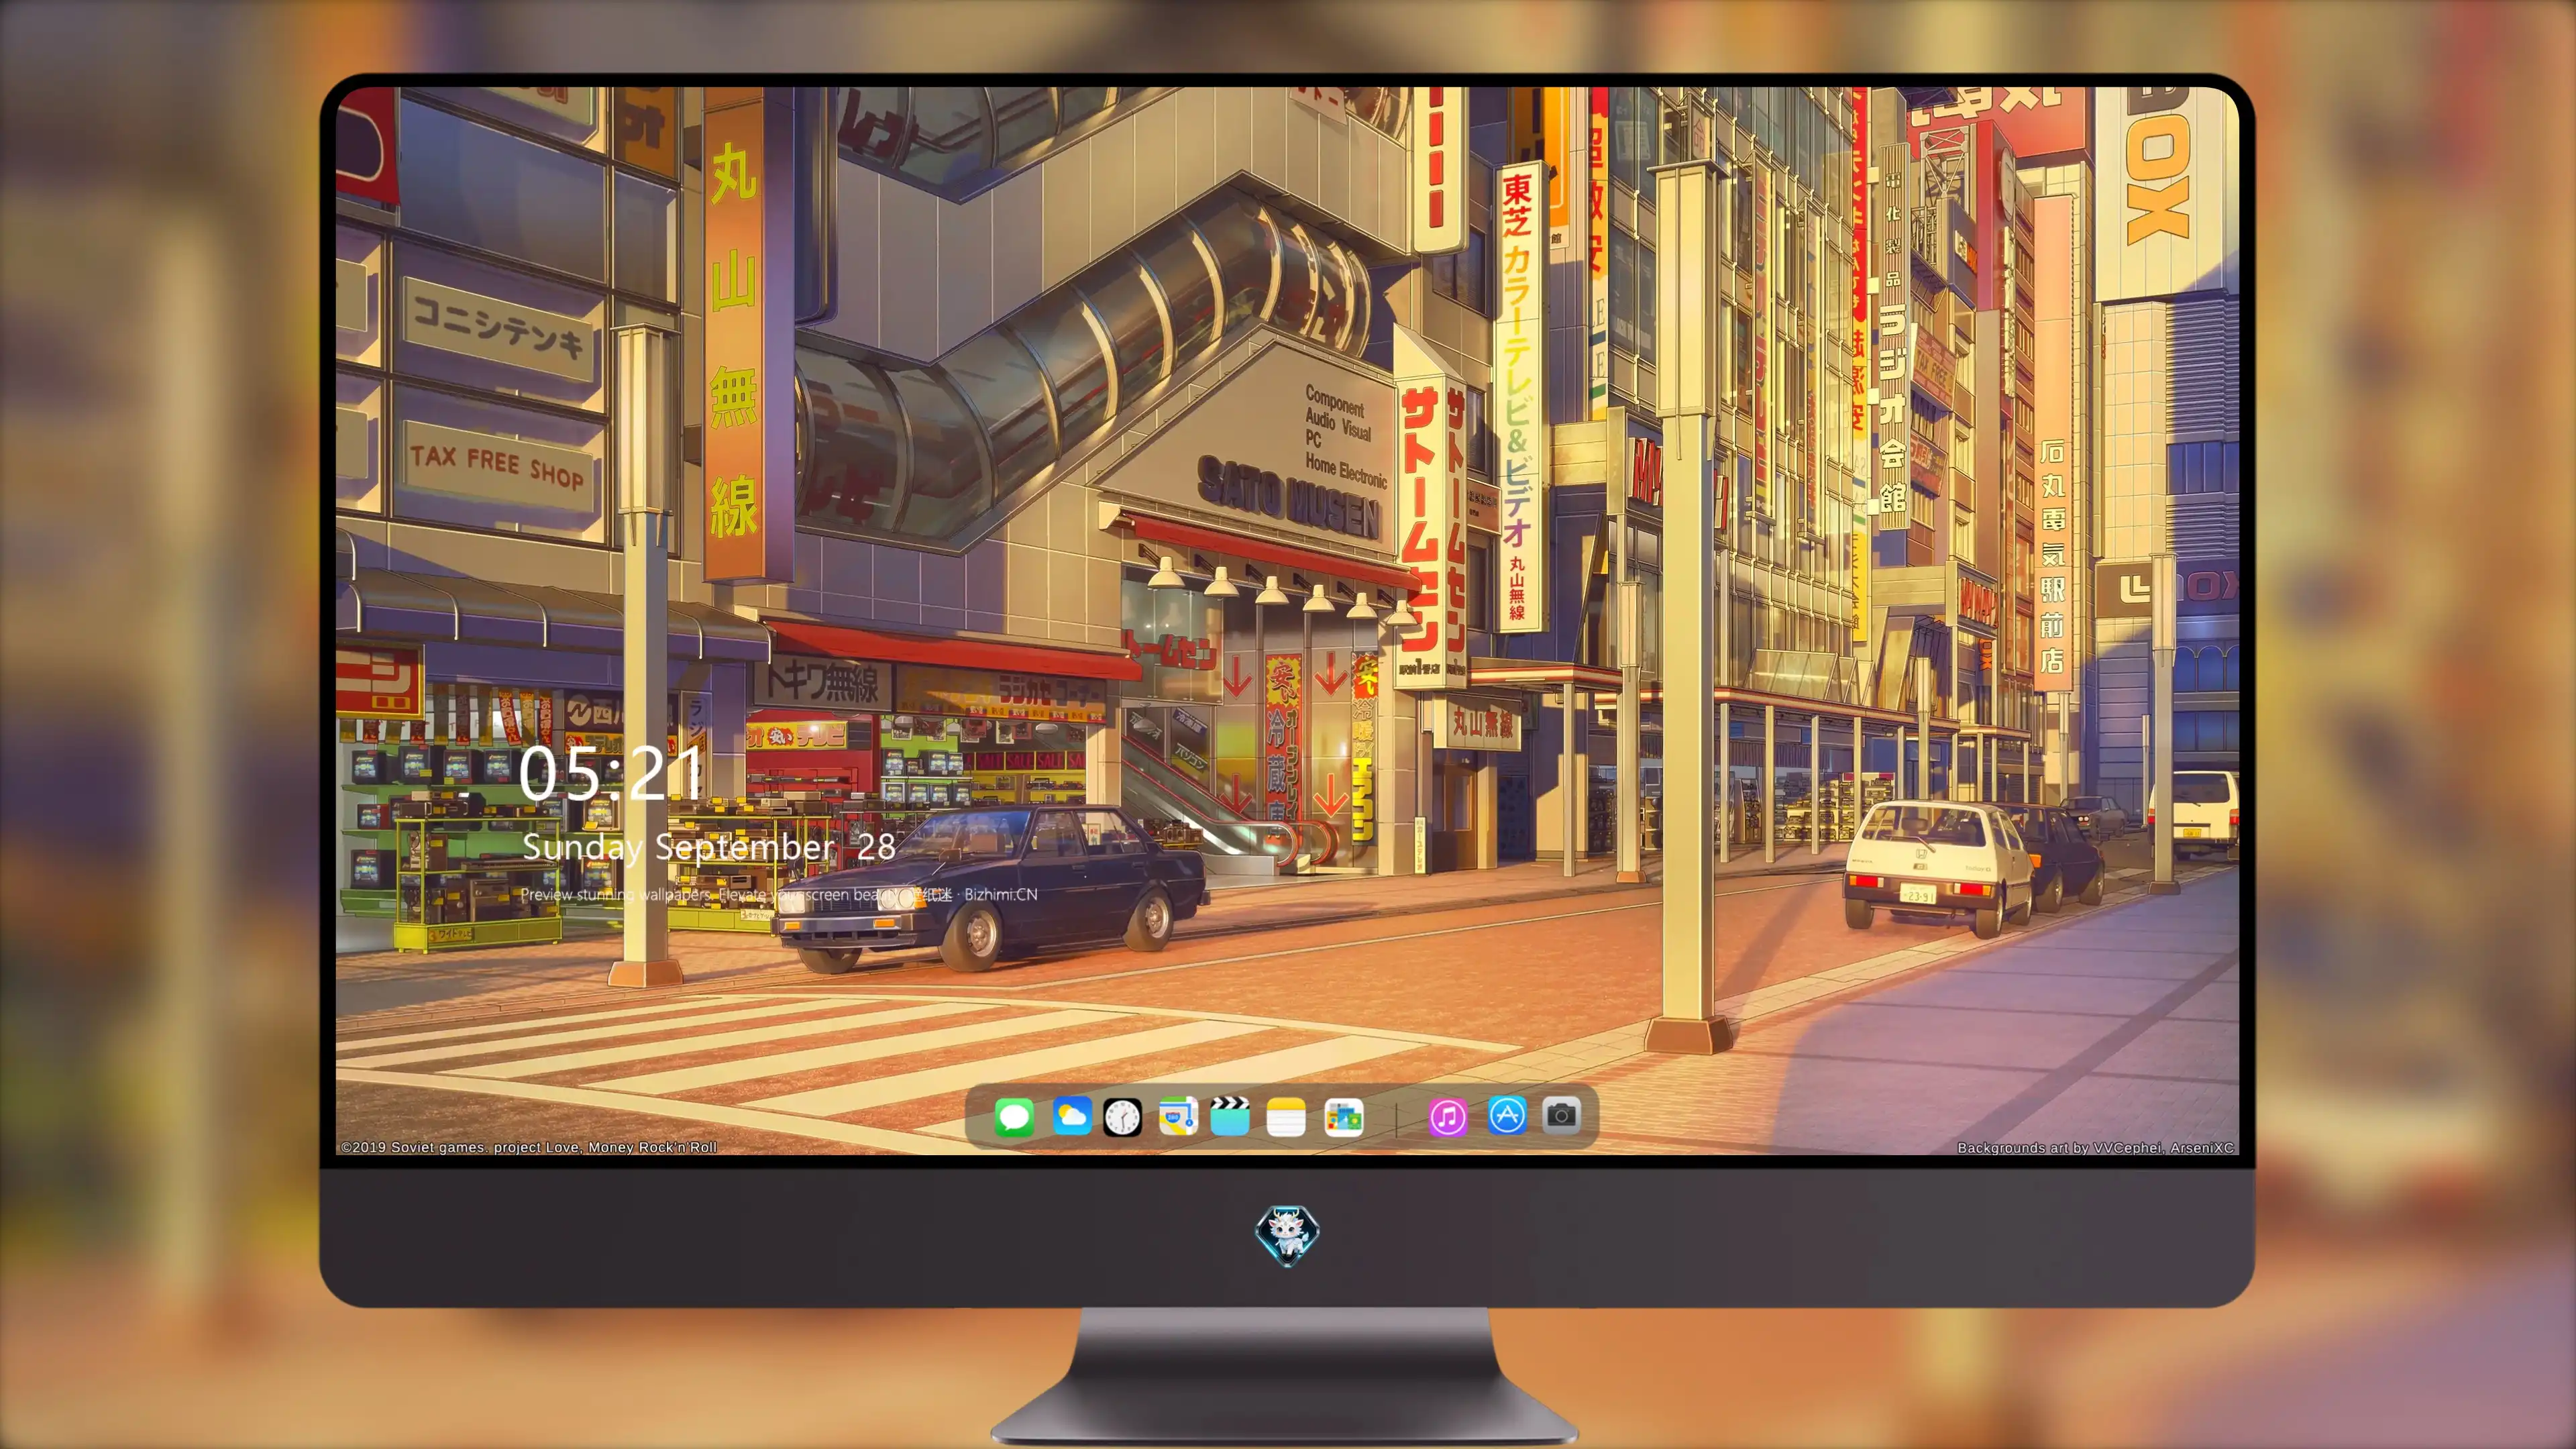The width and height of the screenshot is (2576, 1449).
Task: Launch the Maps app from the dock
Action: tap(1178, 1116)
